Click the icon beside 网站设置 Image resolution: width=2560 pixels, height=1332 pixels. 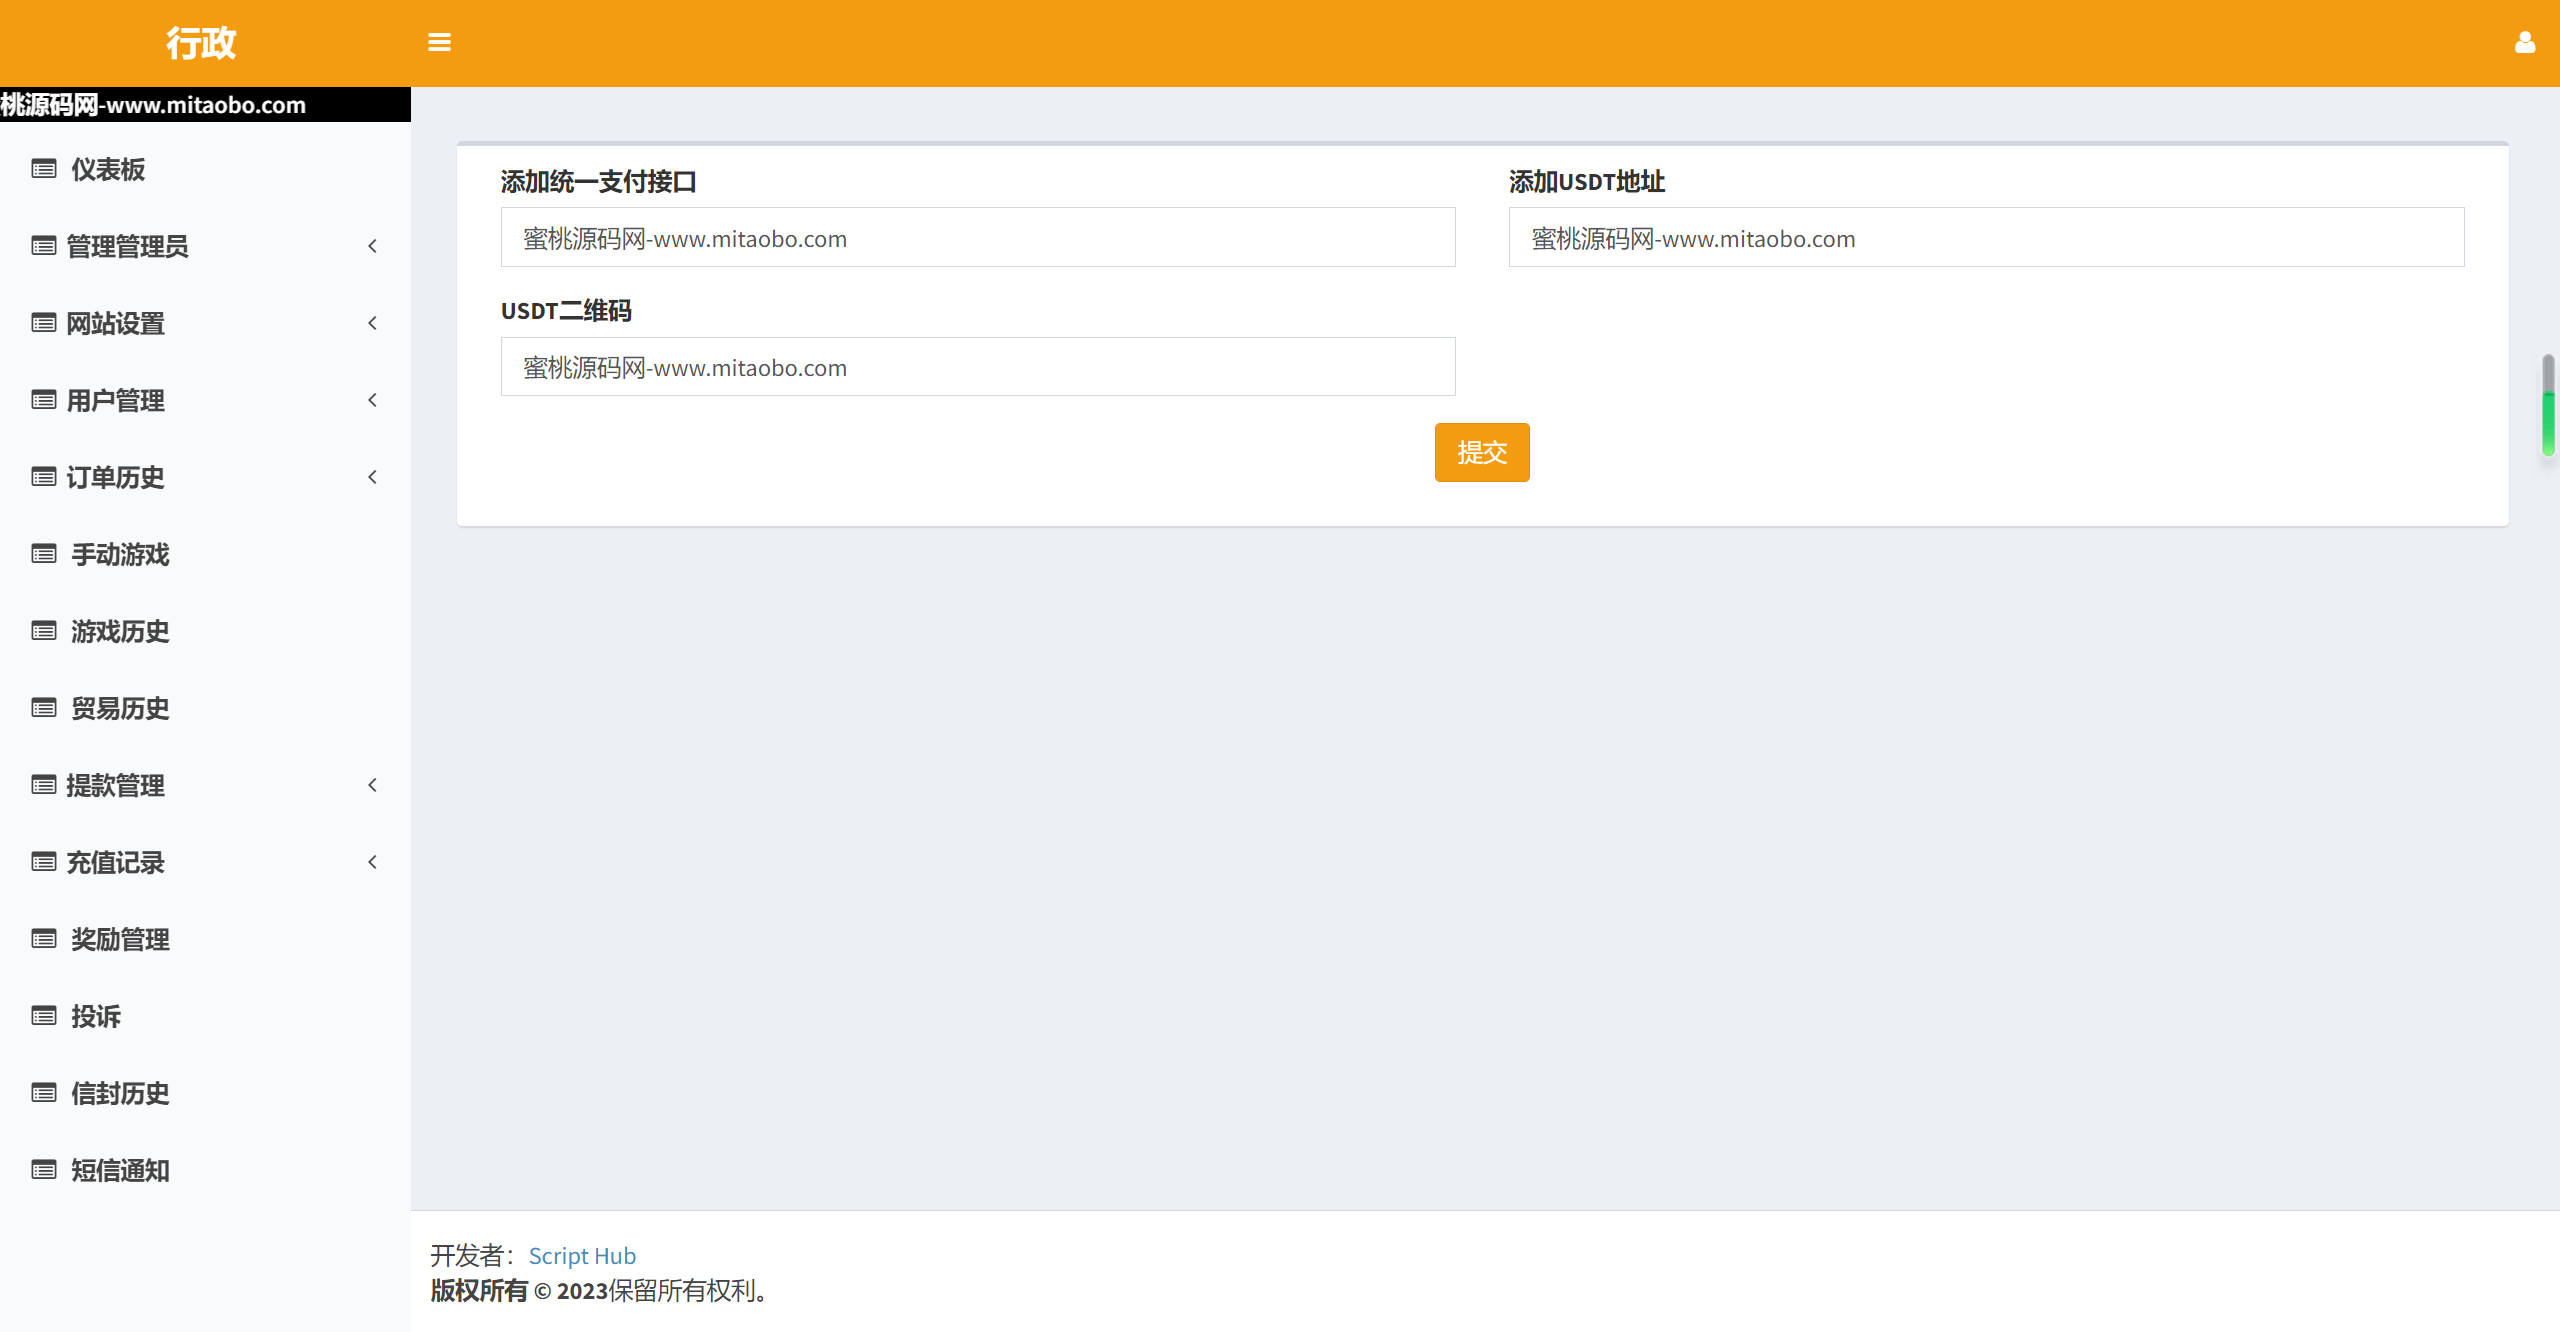pos(44,323)
